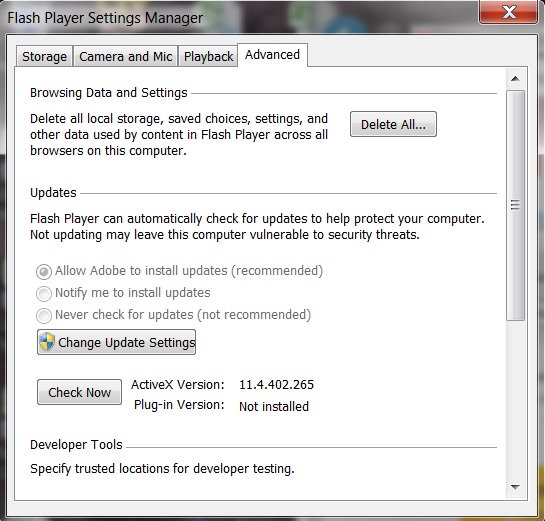Click the 'Not installed' plug-in version text
The image size is (545, 521).
tap(274, 406)
